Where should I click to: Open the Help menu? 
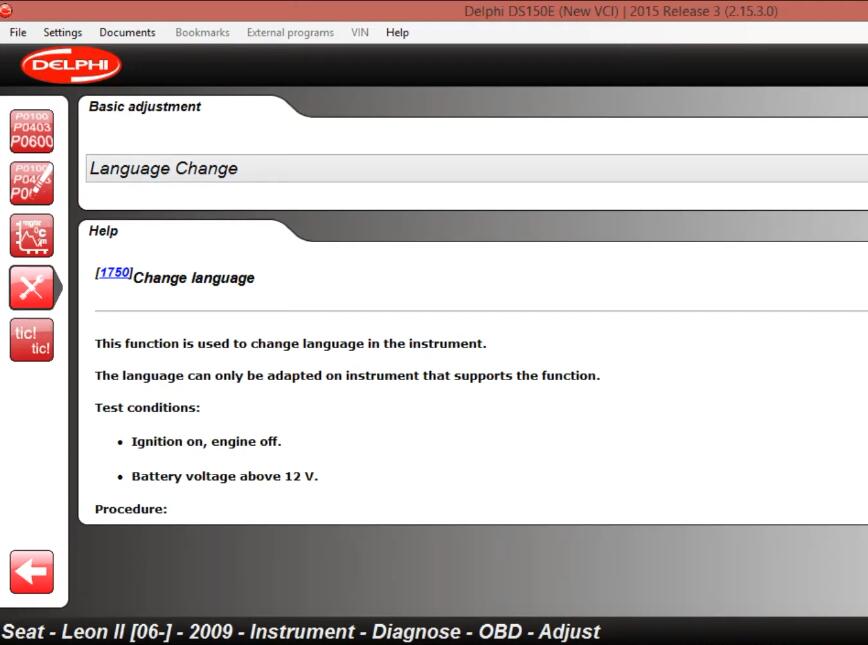pos(397,33)
